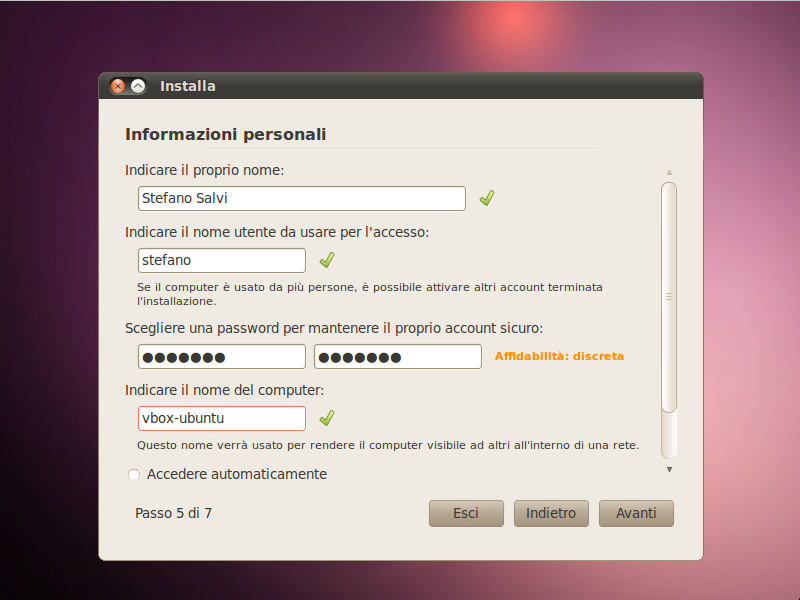Click the vertical scrollbar handle
This screenshot has width=800, height=600.
pyautogui.click(x=669, y=297)
